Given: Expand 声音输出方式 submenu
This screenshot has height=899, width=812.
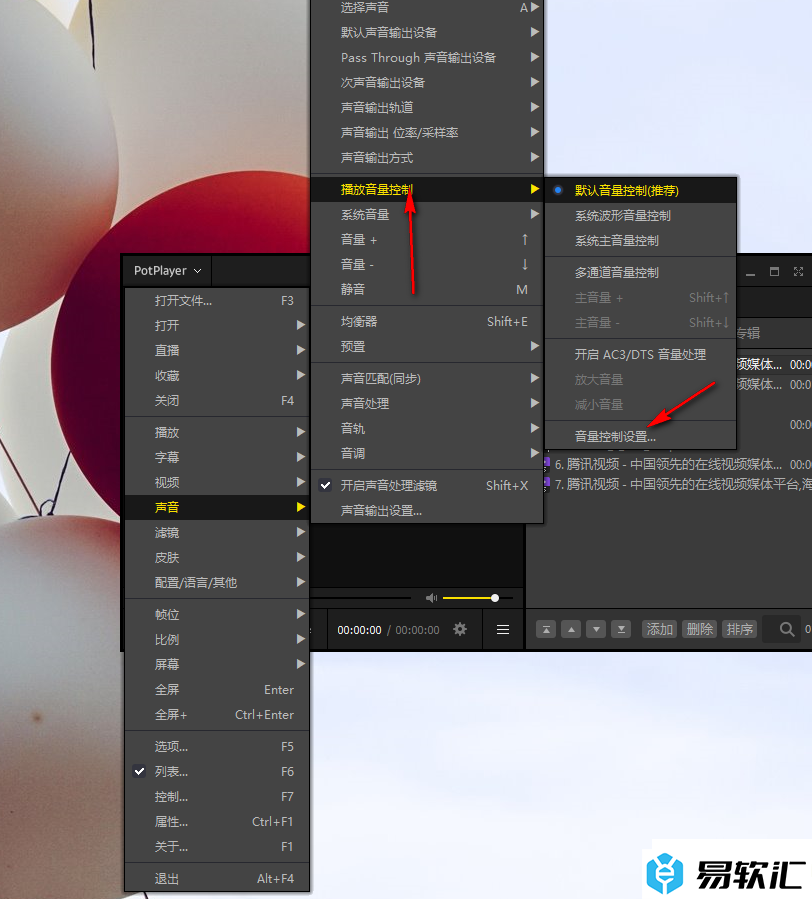Looking at the screenshot, I should (x=427, y=158).
